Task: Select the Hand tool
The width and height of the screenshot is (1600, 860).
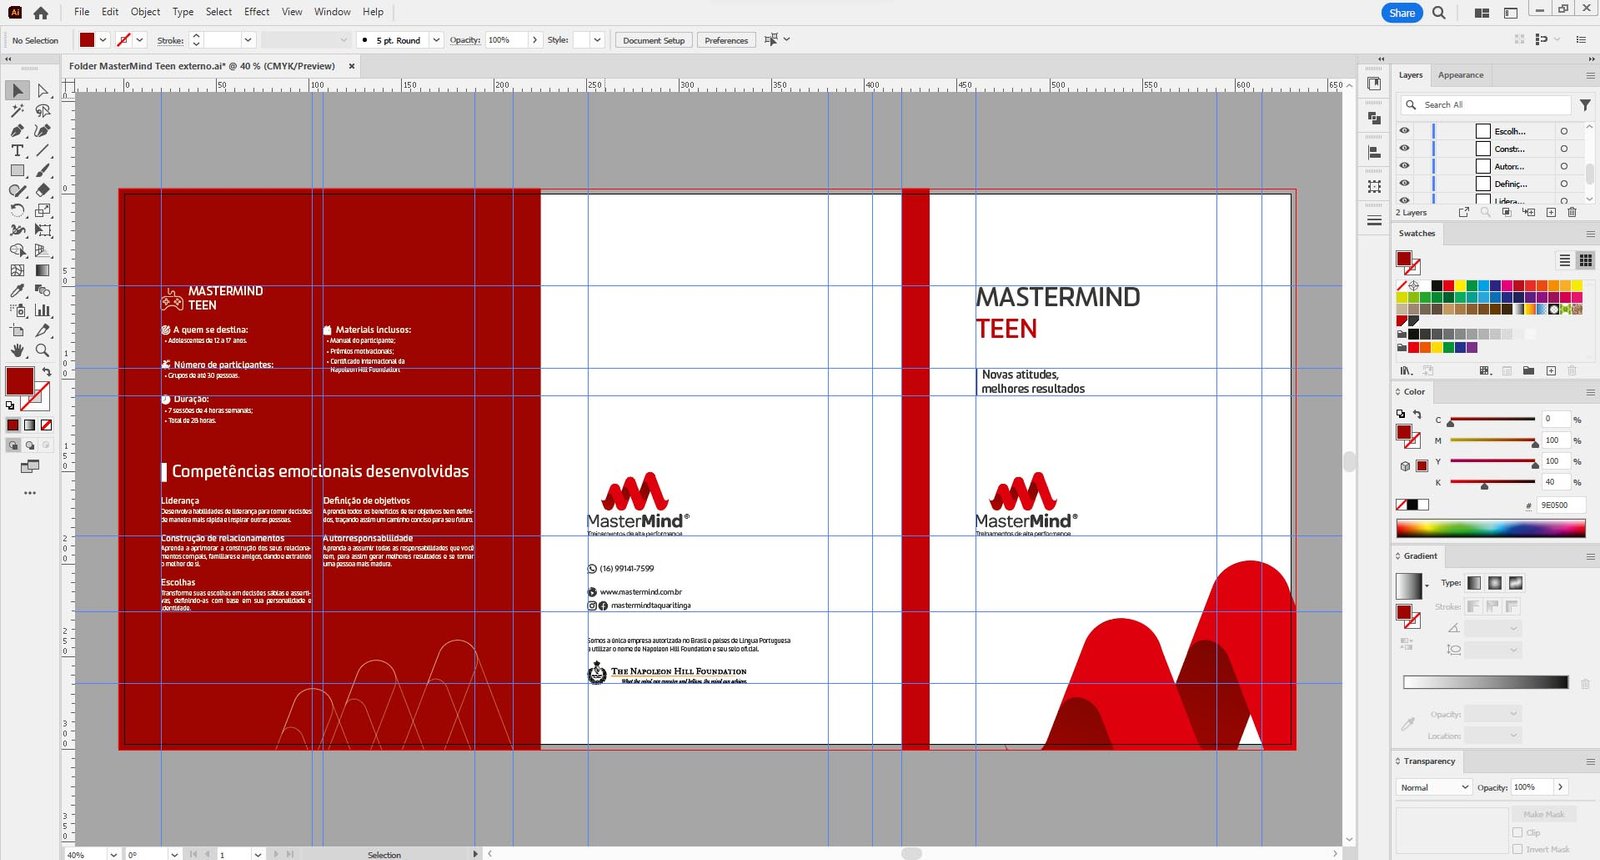Action: coord(18,350)
